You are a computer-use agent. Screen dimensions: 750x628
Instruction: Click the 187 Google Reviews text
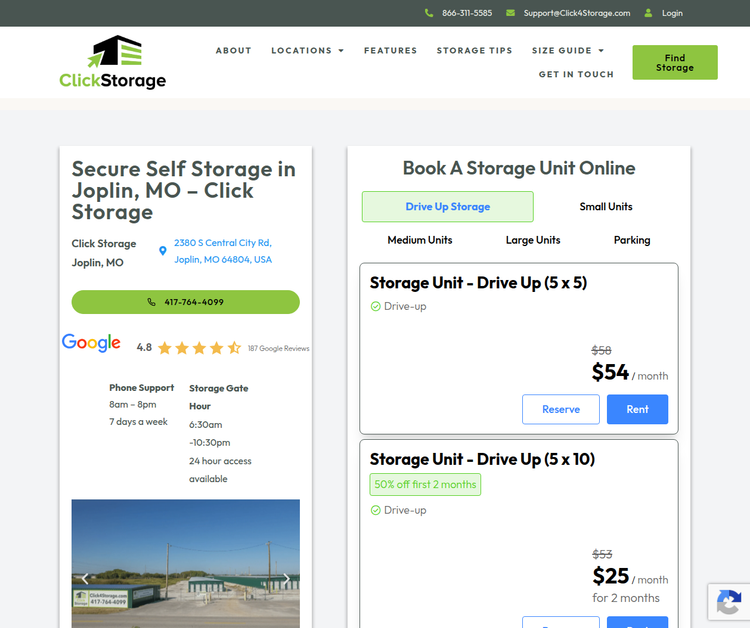click(278, 349)
